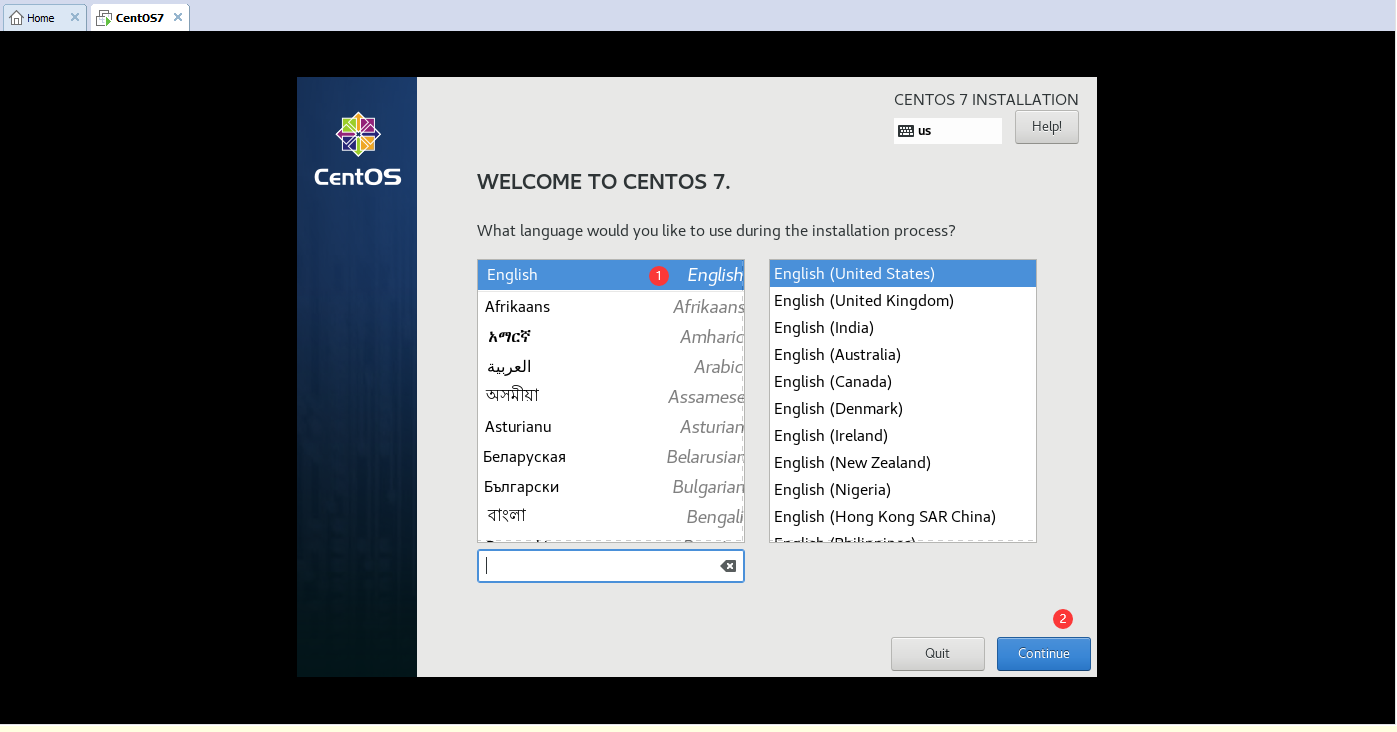Click the Continue button
This screenshot has height=732, width=1397.
[1044, 654]
